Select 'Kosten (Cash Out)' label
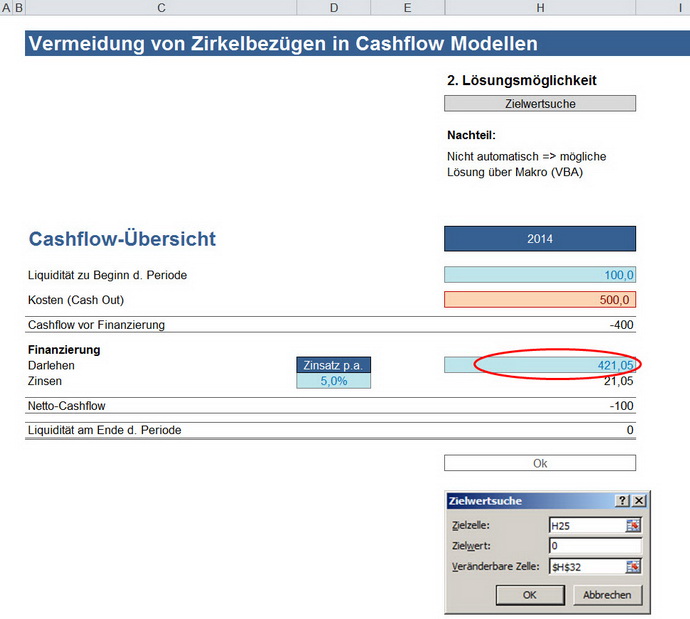This screenshot has height=619, width=690. pos(76,300)
